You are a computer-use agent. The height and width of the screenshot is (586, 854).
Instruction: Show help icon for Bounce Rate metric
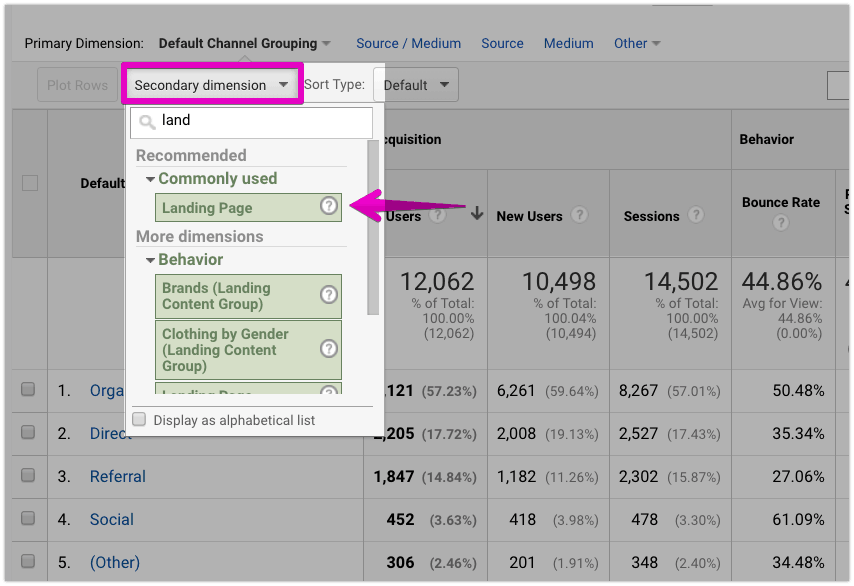click(x=781, y=222)
